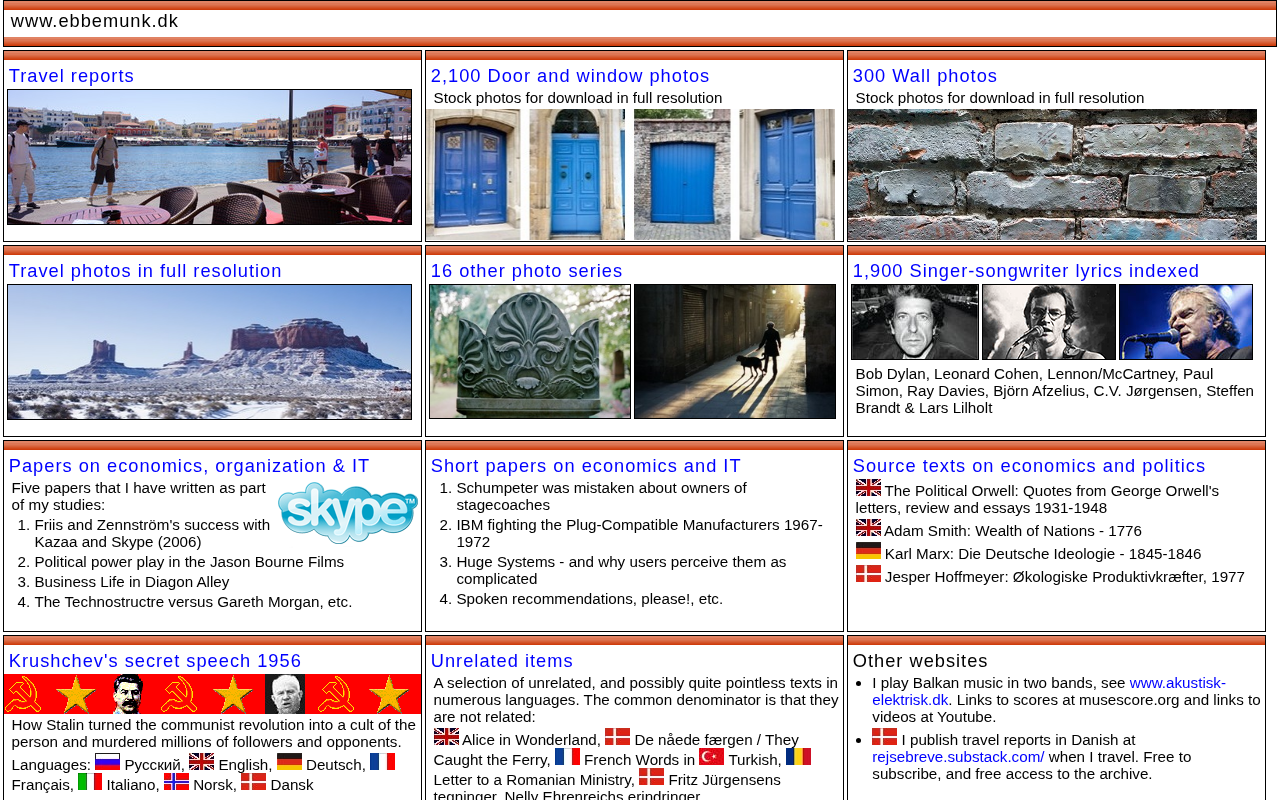This screenshot has width=1280, height=800.
Task: Click the red Soviet banner with portraits
Action: 213,694
